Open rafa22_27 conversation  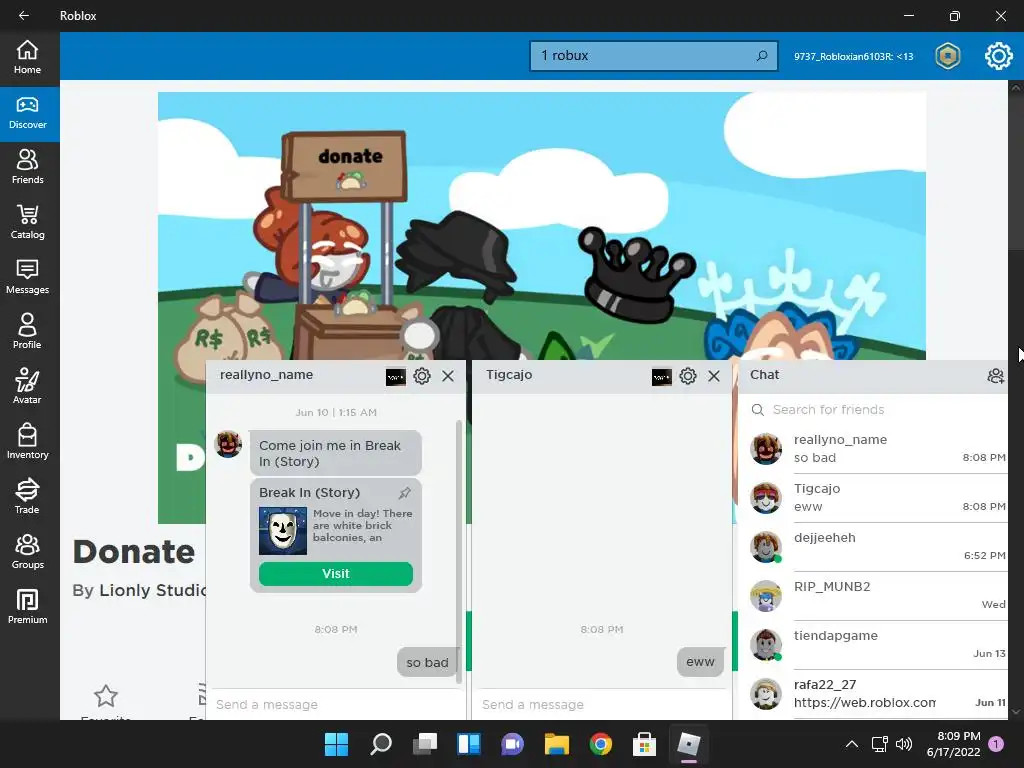877,694
